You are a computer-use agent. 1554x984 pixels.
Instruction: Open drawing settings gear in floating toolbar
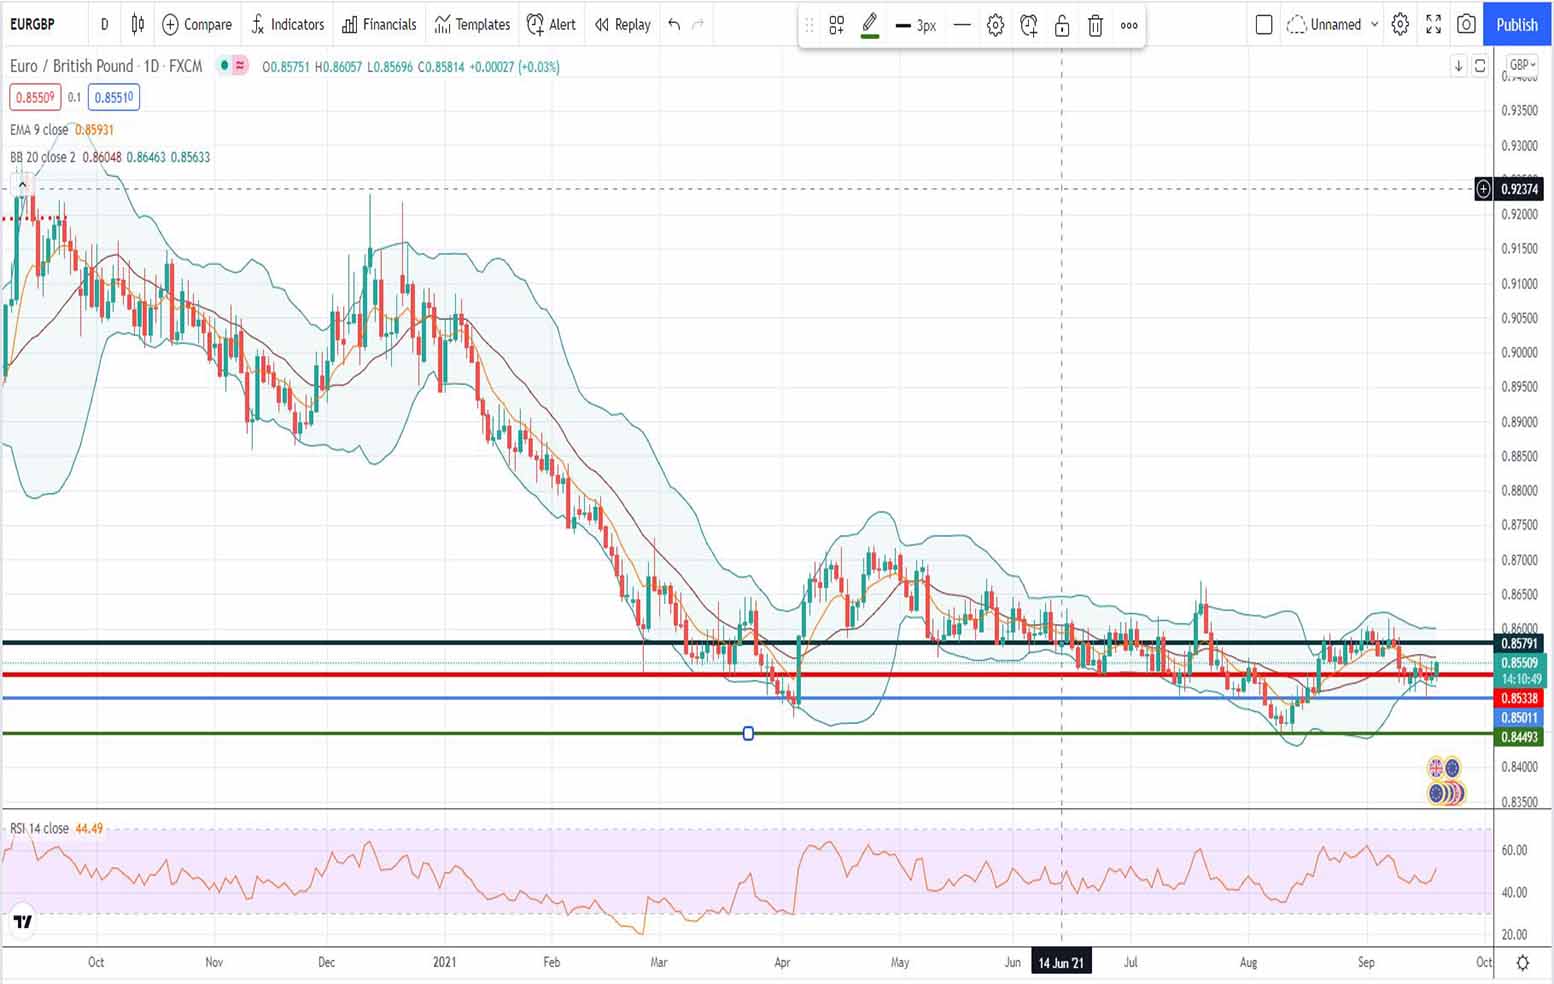point(995,26)
